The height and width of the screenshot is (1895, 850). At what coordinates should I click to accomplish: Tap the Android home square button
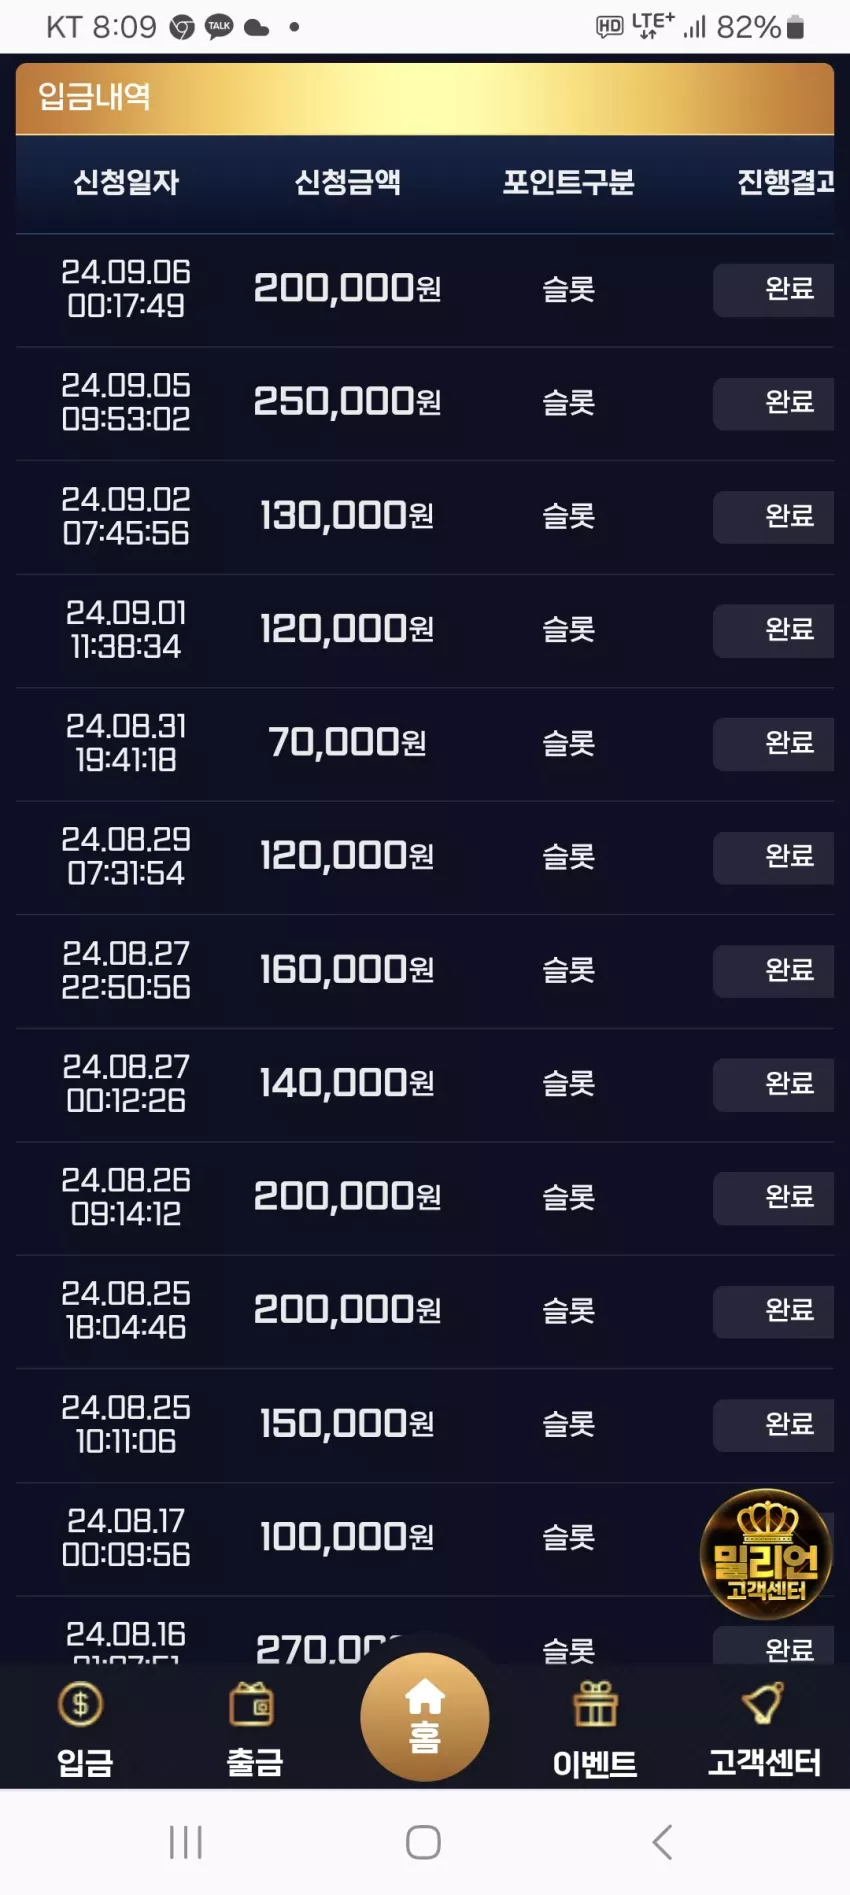tap(423, 1841)
